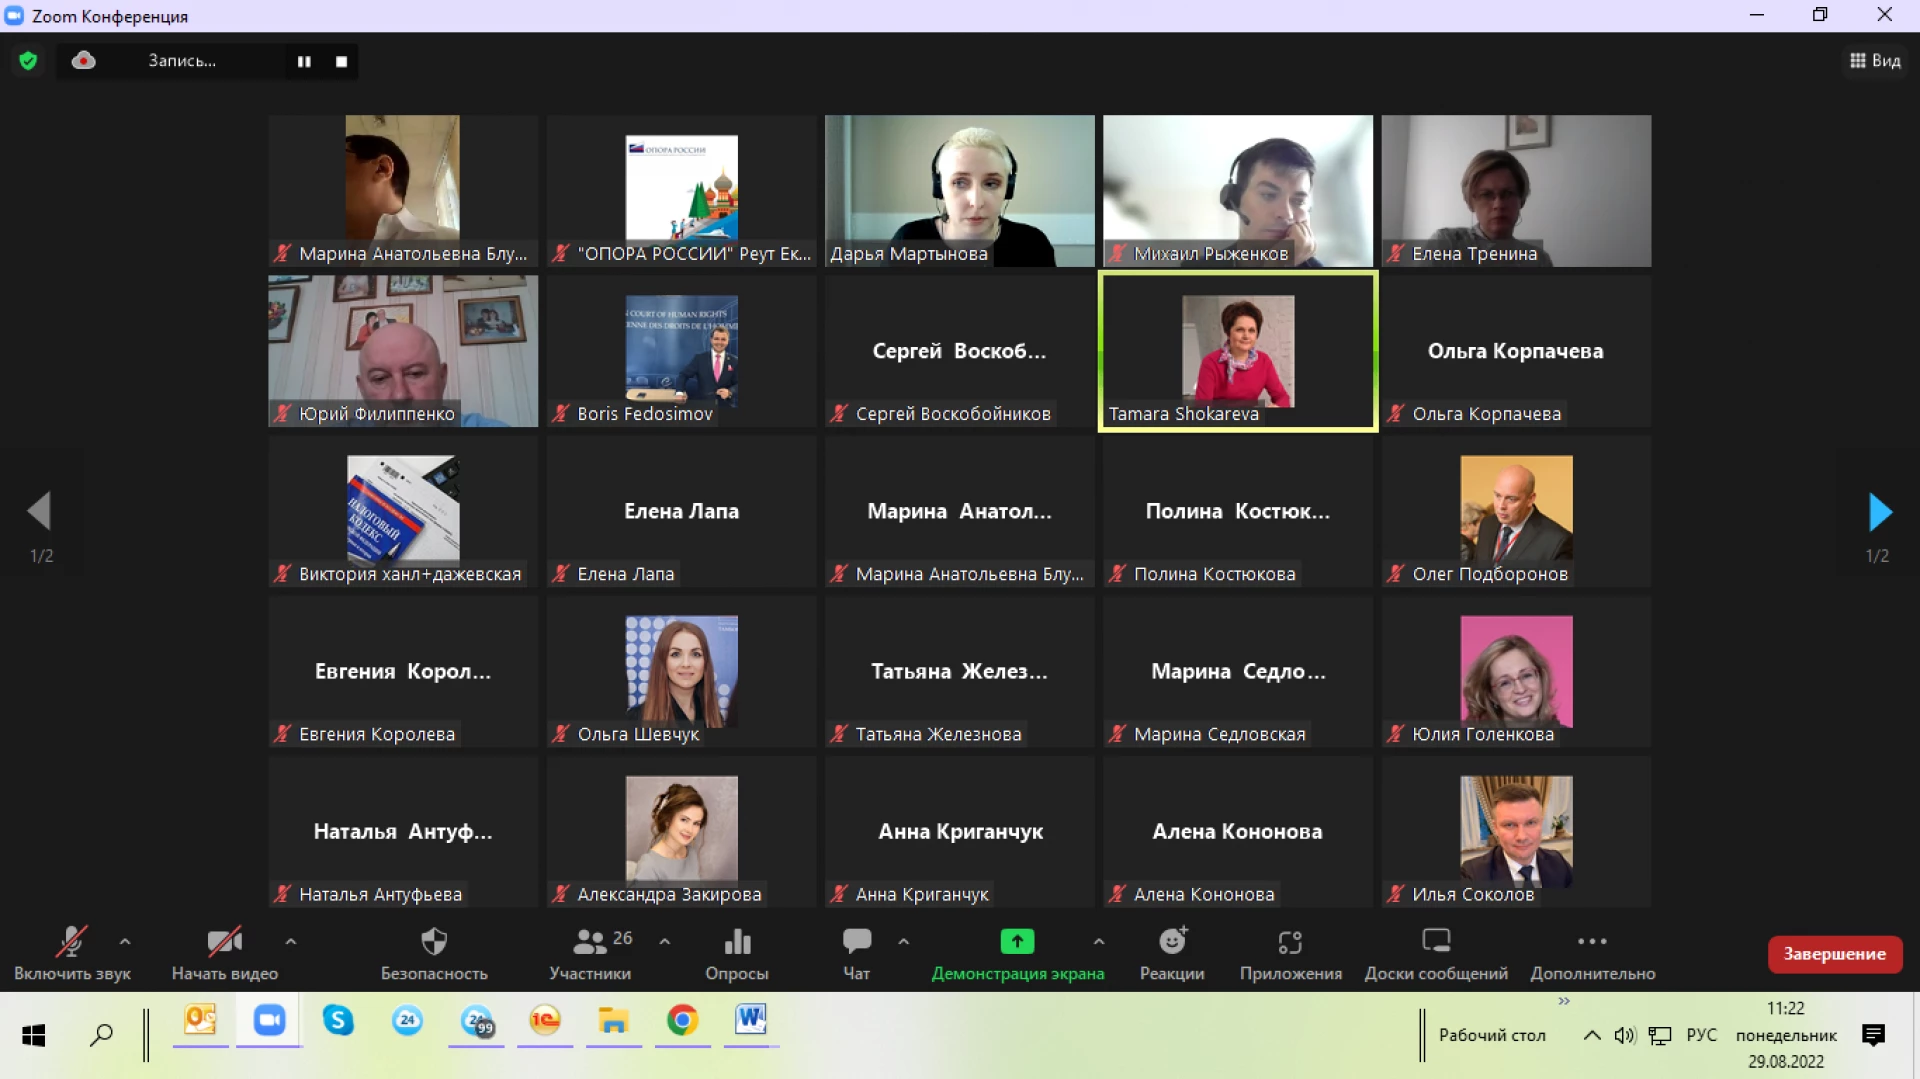The image size is (1920, 1079).
Task: Open the Participants (Участники) panel
Action: pyautogui.click(x=590, y=942)
